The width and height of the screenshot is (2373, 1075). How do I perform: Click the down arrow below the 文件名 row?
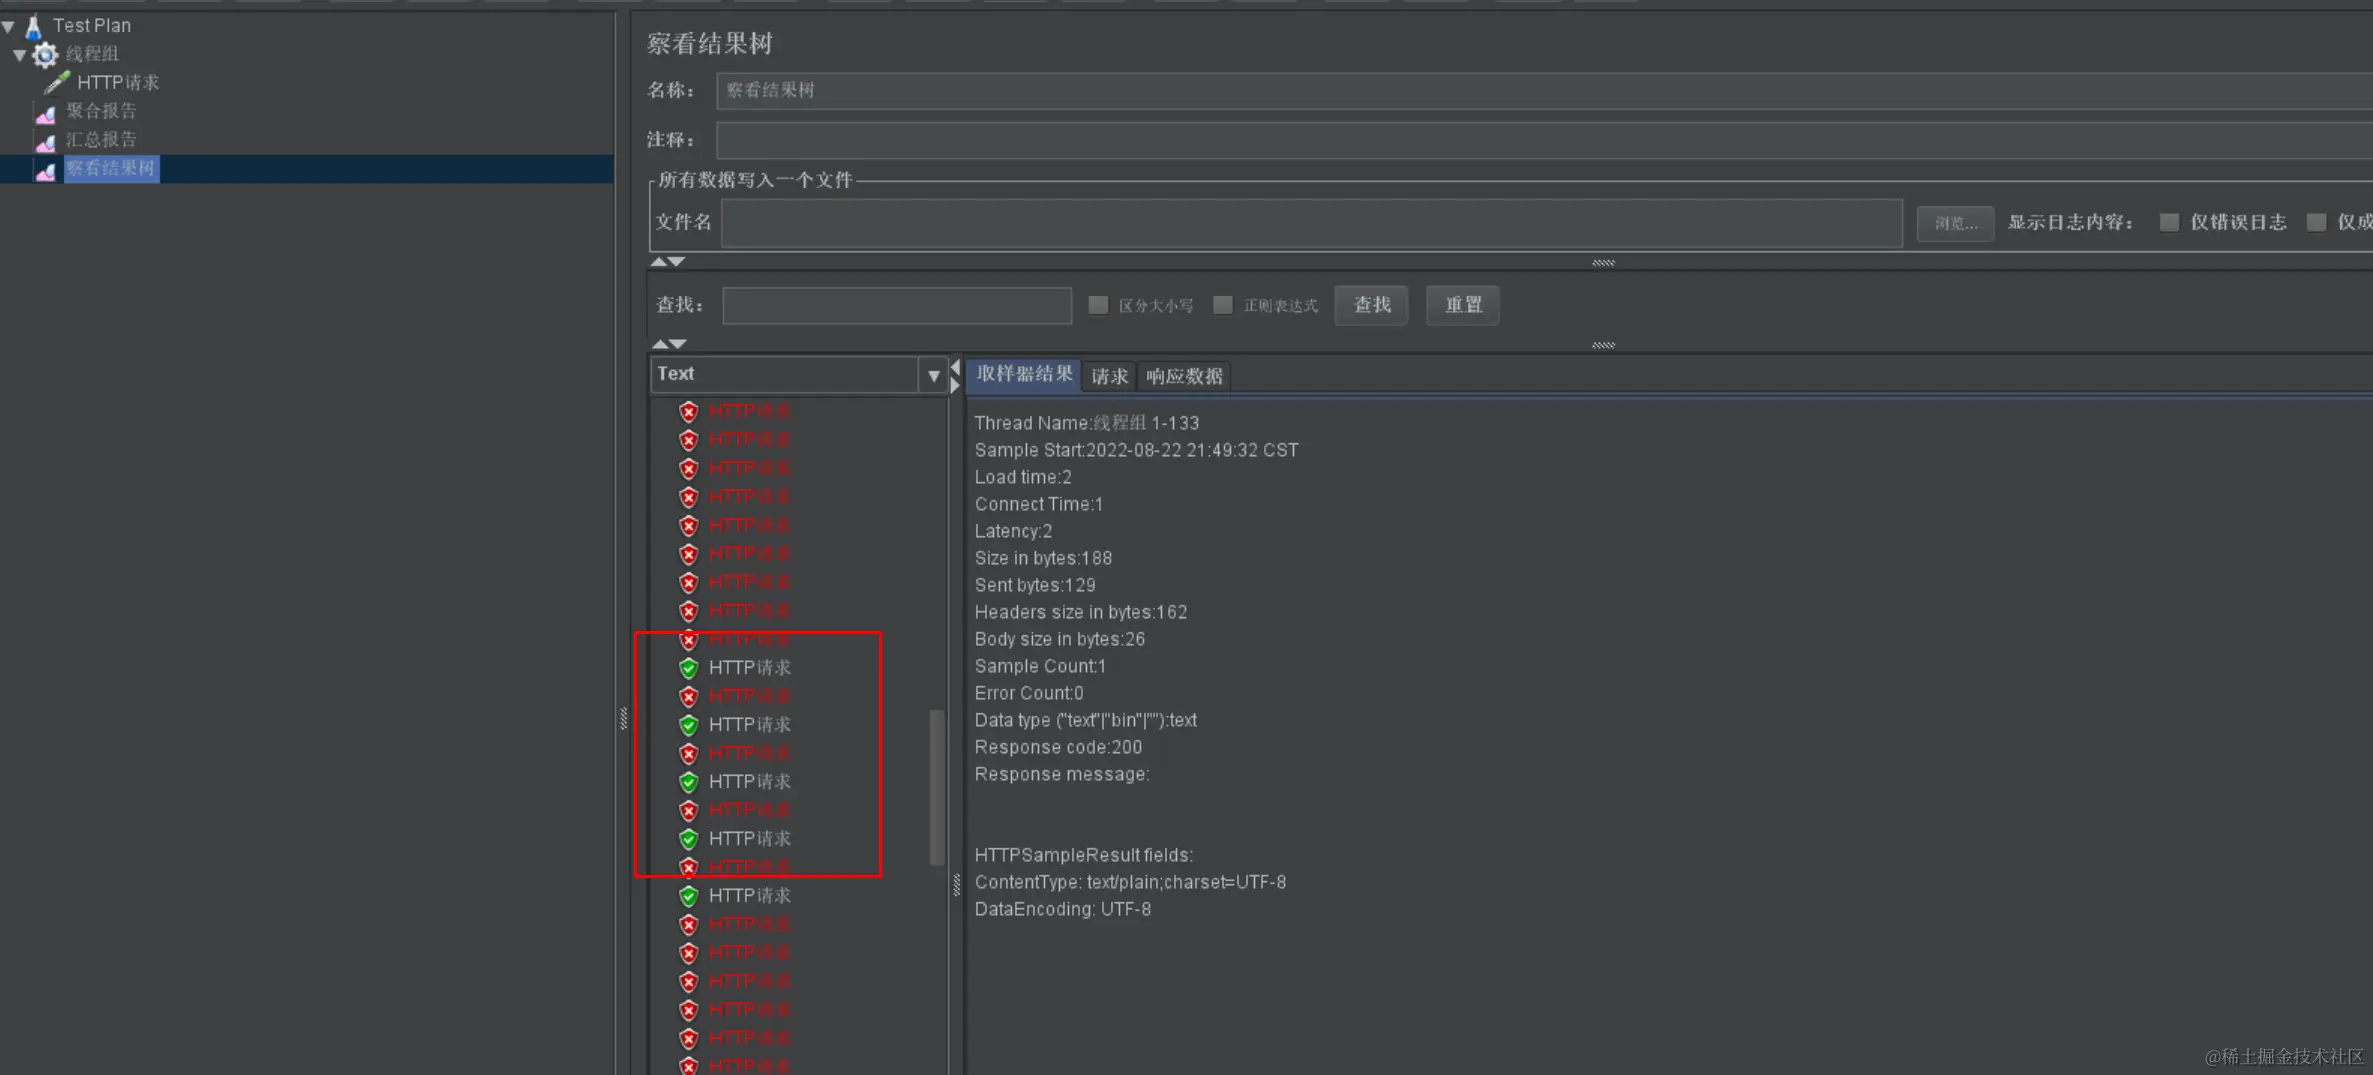(x=677, y=262)
